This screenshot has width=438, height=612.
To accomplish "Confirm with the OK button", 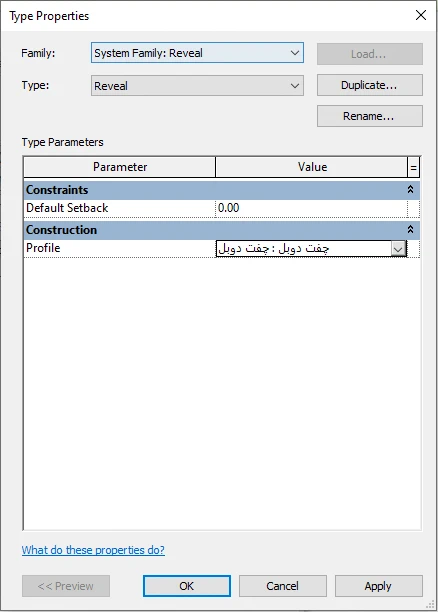I will 187,586.
